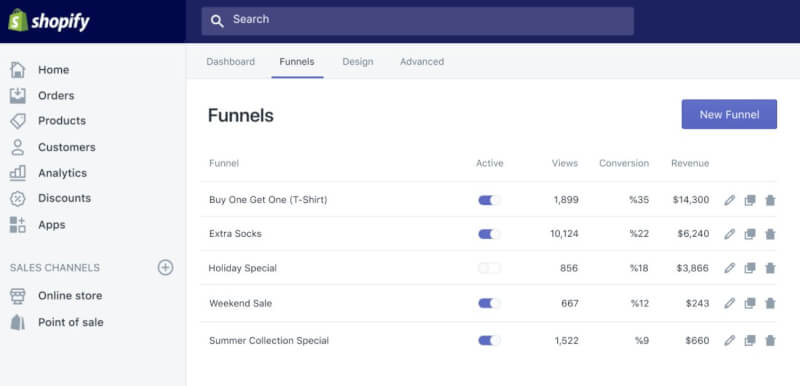The height and width of the screenshot is (386, 800).
Task: Open the Design tab
Action: pos(358,62)
